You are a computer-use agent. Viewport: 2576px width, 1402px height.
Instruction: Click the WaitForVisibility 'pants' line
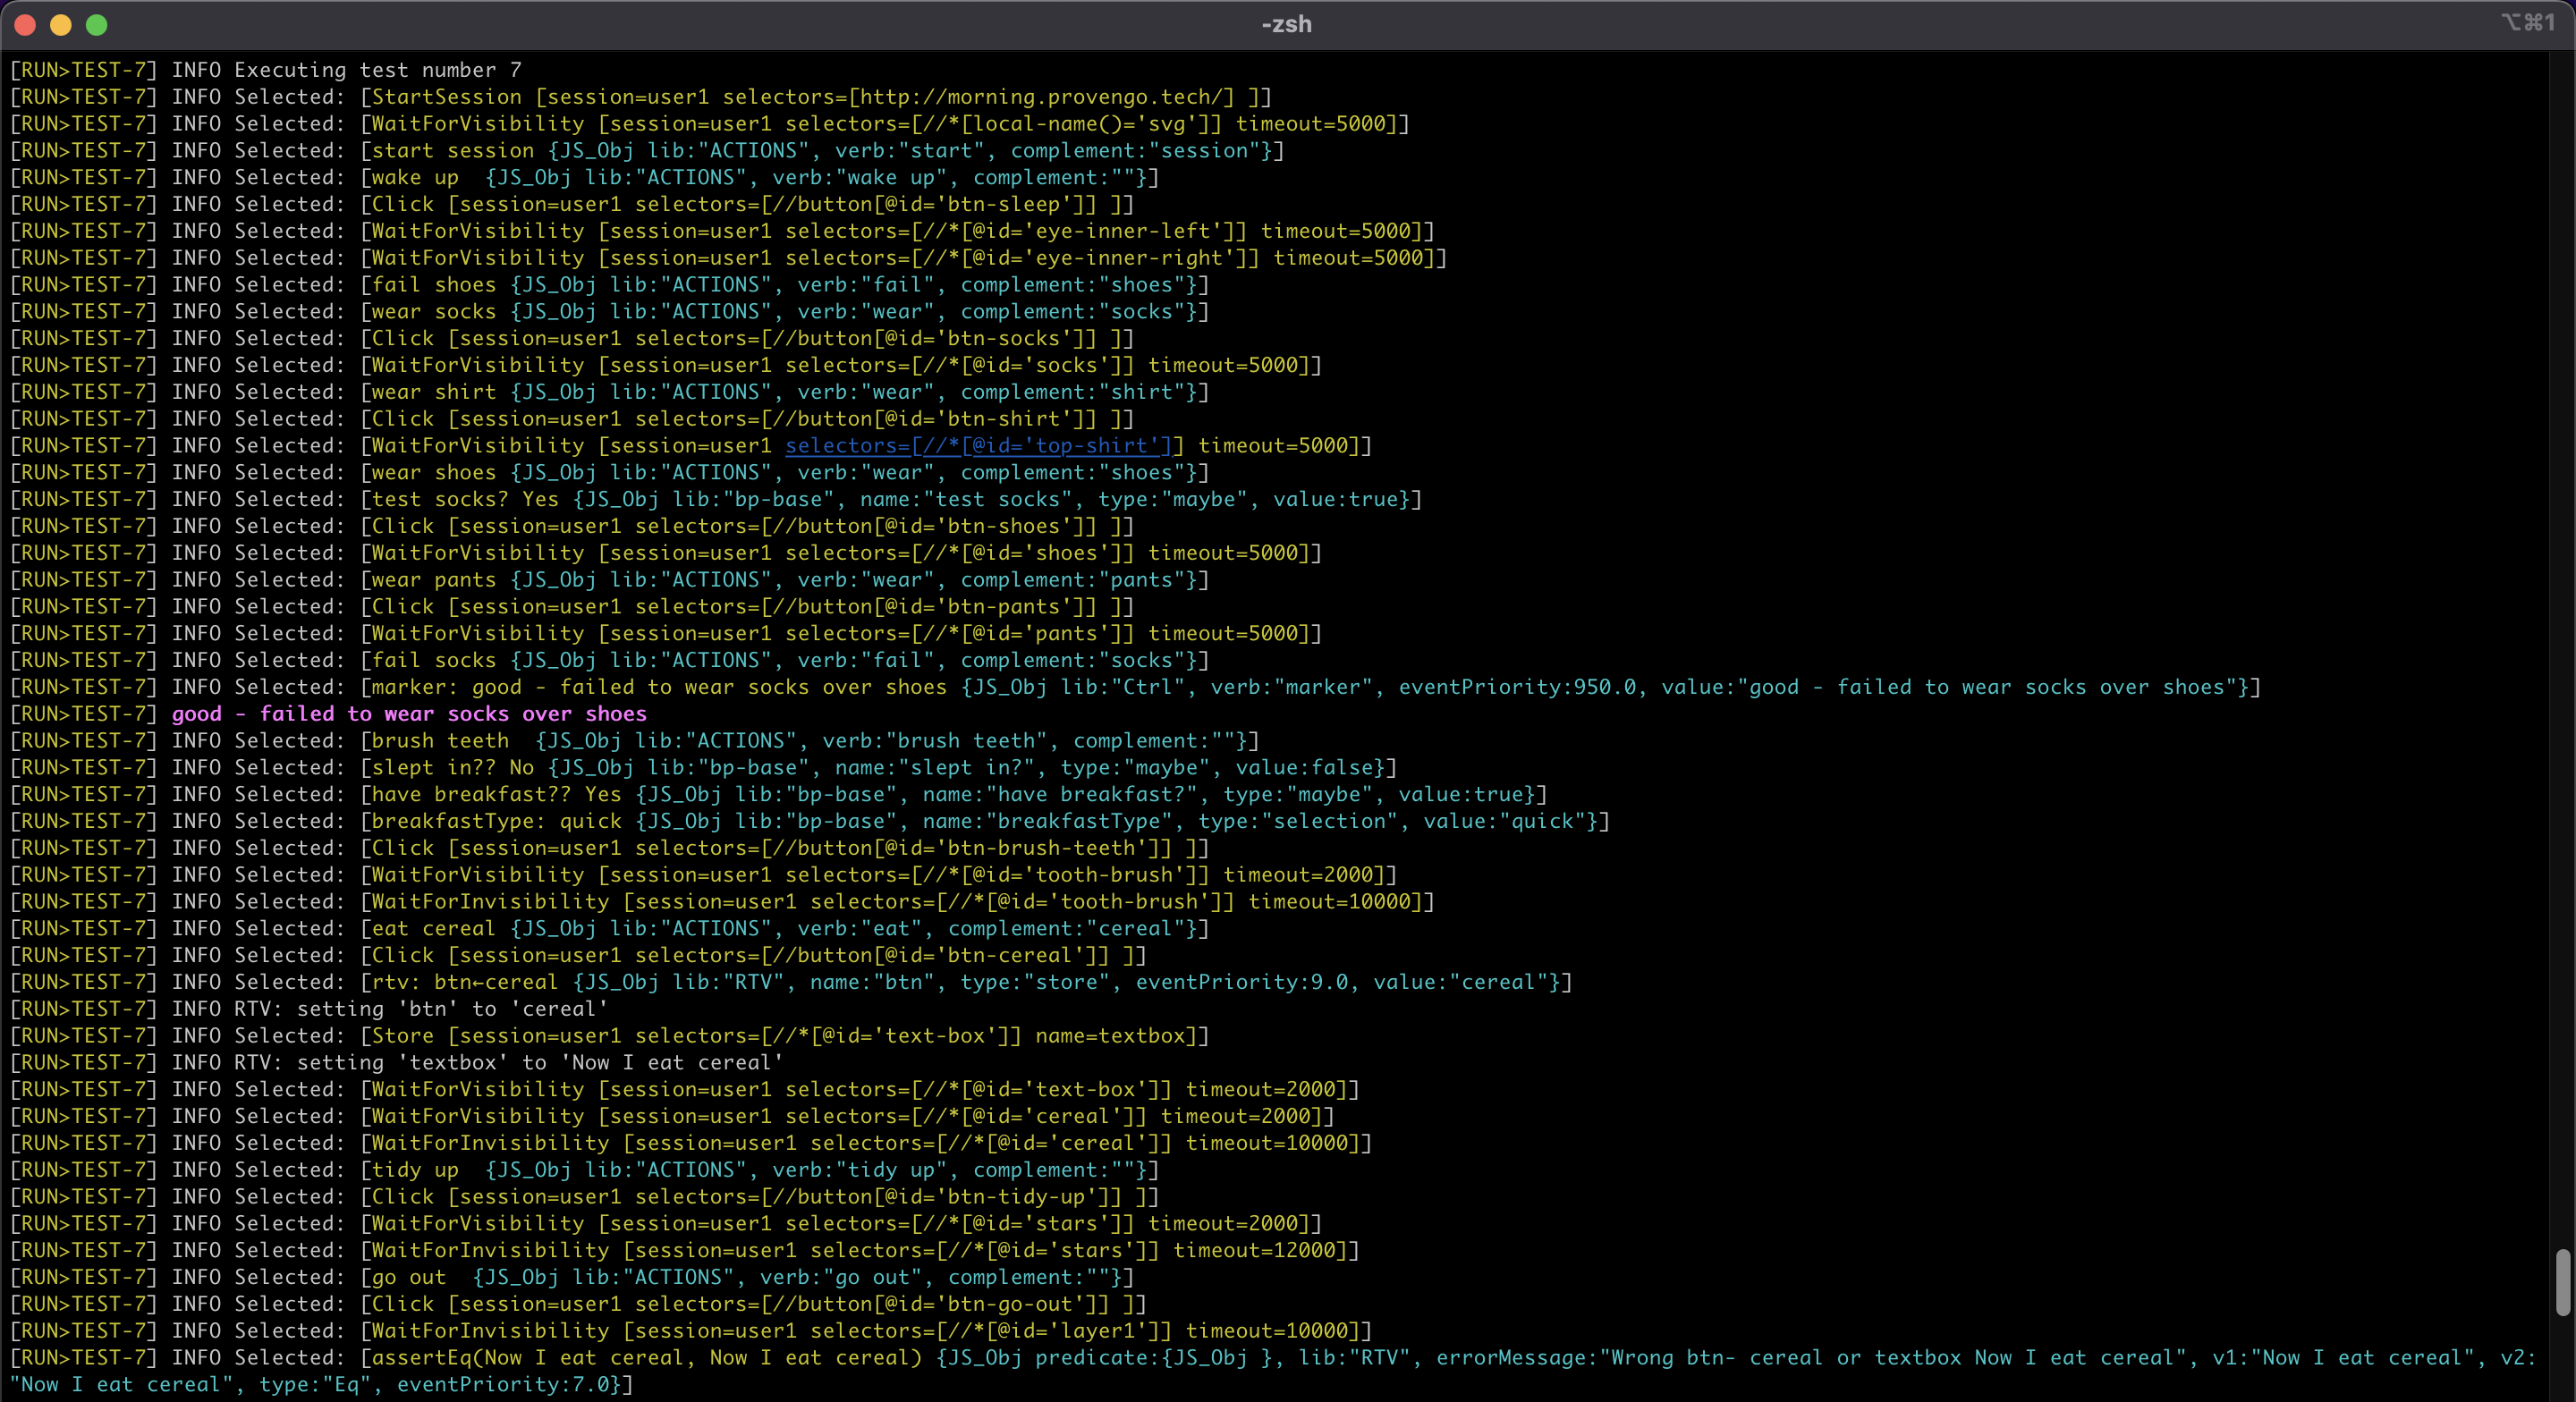pos(666,634)
